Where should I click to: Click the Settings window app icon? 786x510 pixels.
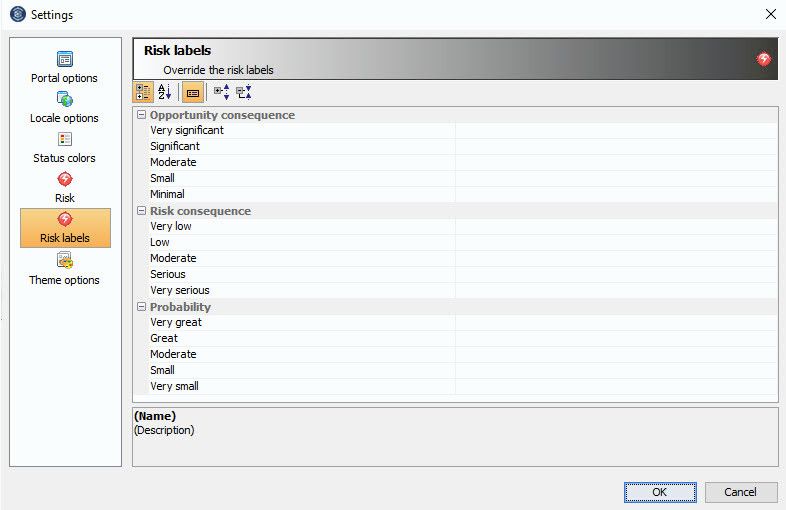[18, 14]
